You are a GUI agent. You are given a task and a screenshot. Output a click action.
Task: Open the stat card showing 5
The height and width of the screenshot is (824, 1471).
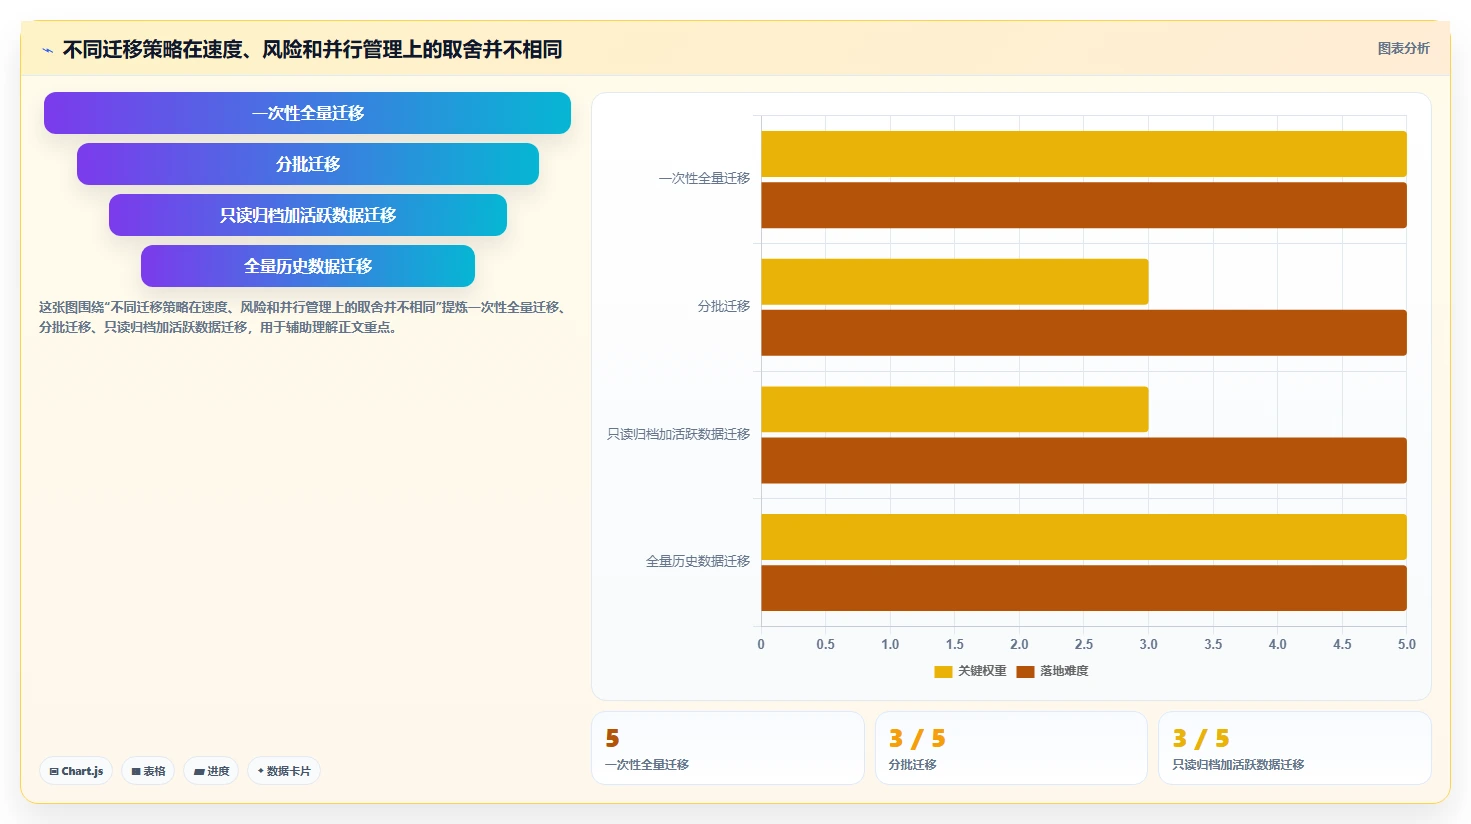coord(728,748)
